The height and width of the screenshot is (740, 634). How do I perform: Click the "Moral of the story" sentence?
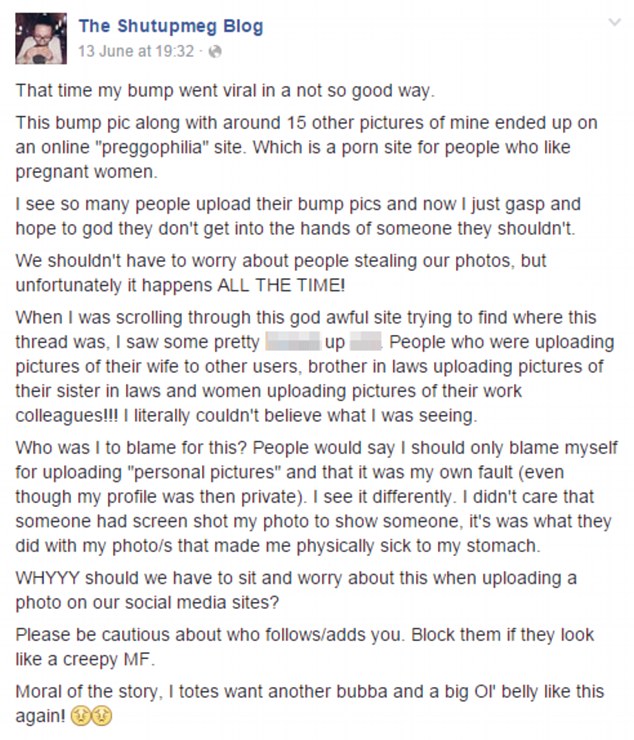click(95, 692)
